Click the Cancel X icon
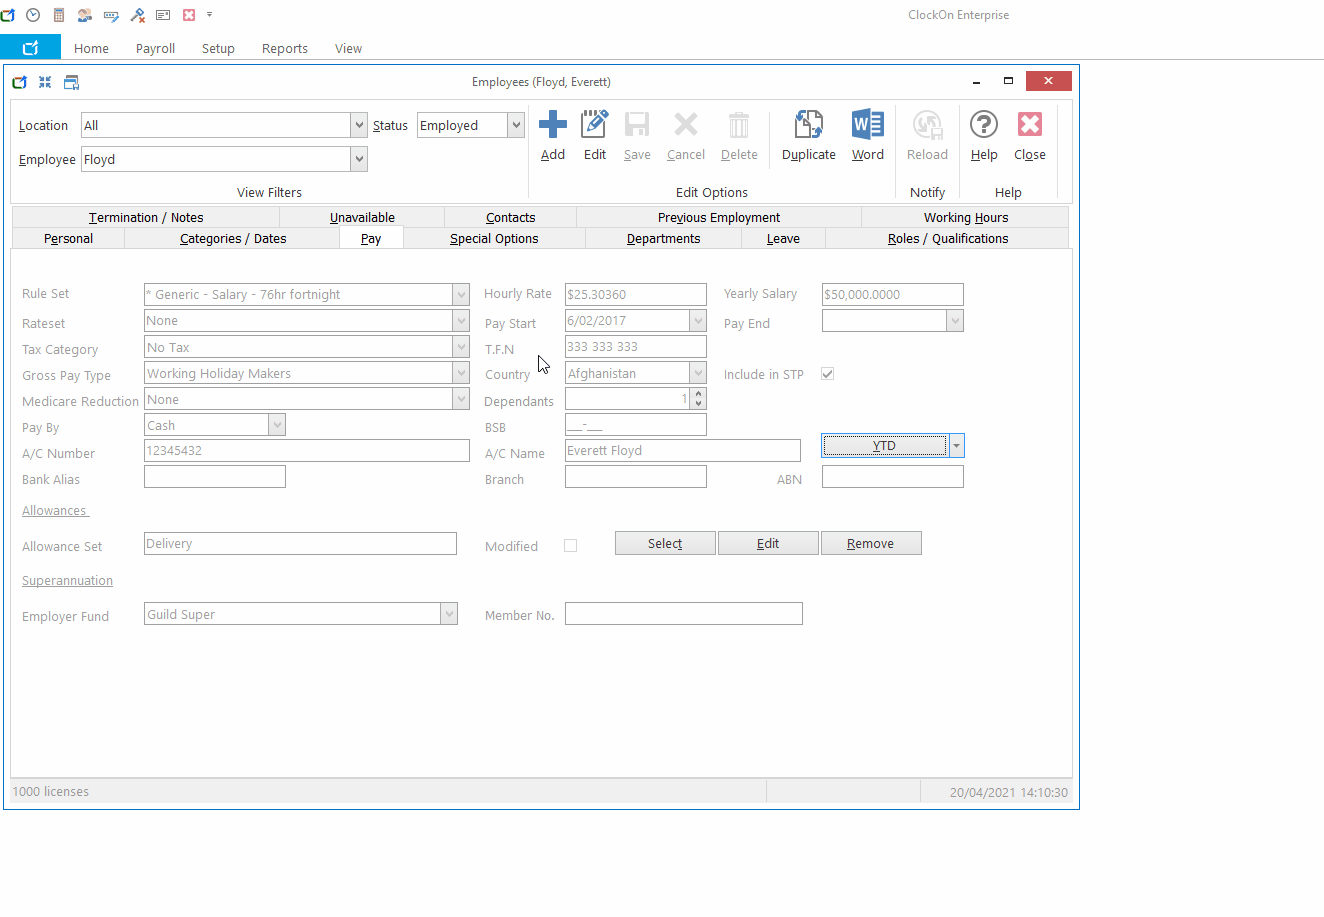The width and height of the screenshot is (1324, 917). click(686, 125)
